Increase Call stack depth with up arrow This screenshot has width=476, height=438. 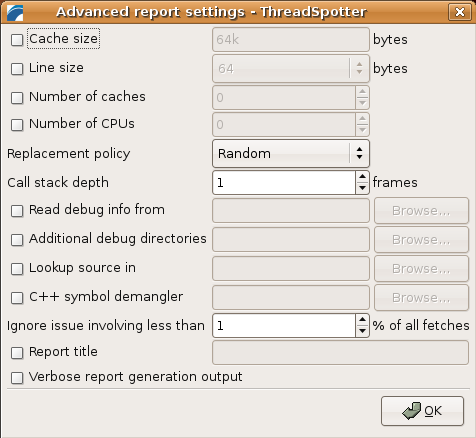point(362,176)
